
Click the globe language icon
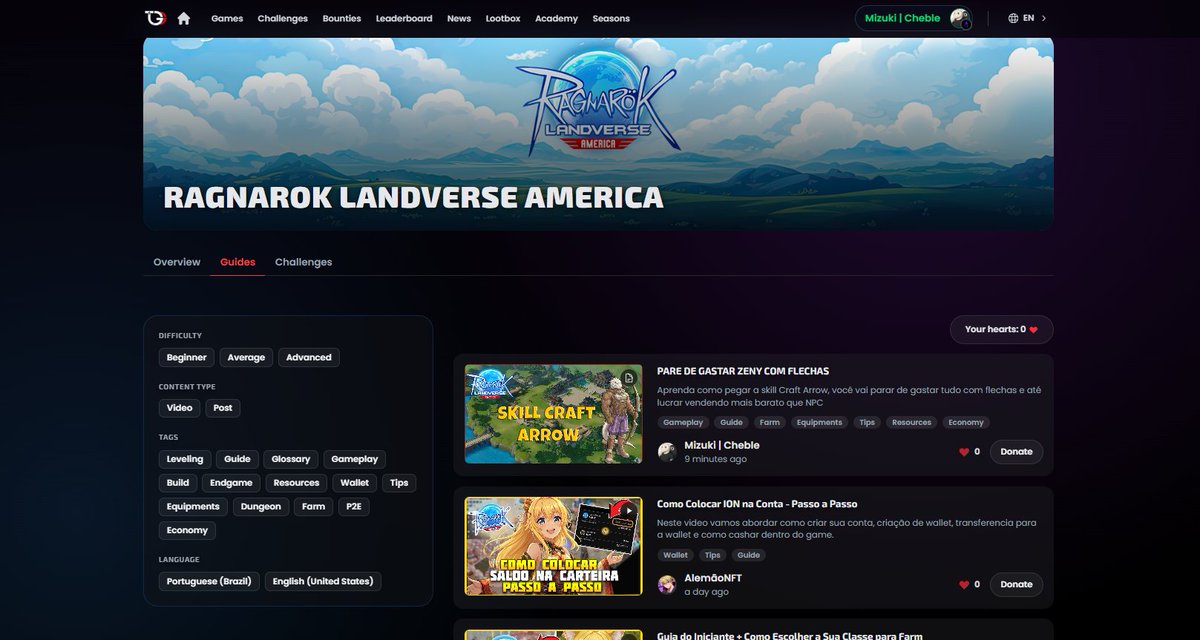tap(1013, 18)
